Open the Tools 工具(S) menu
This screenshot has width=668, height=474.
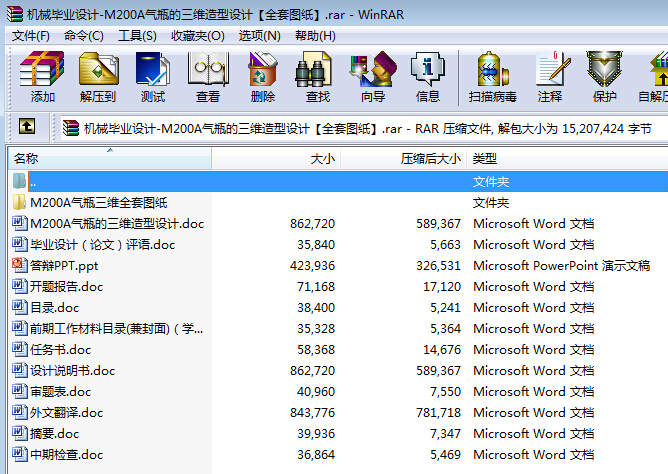[x=137, y=36]
